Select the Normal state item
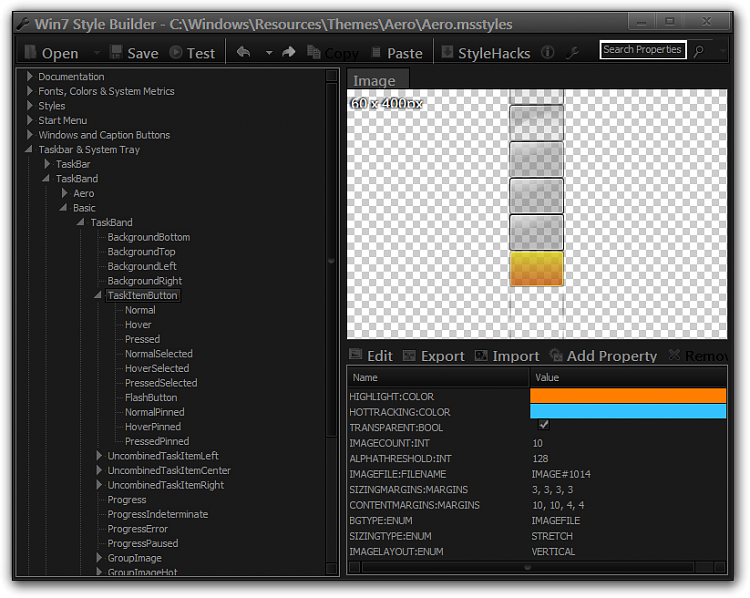Image resolution: width=750 pixels, height=598 pixels. point(140,310)
